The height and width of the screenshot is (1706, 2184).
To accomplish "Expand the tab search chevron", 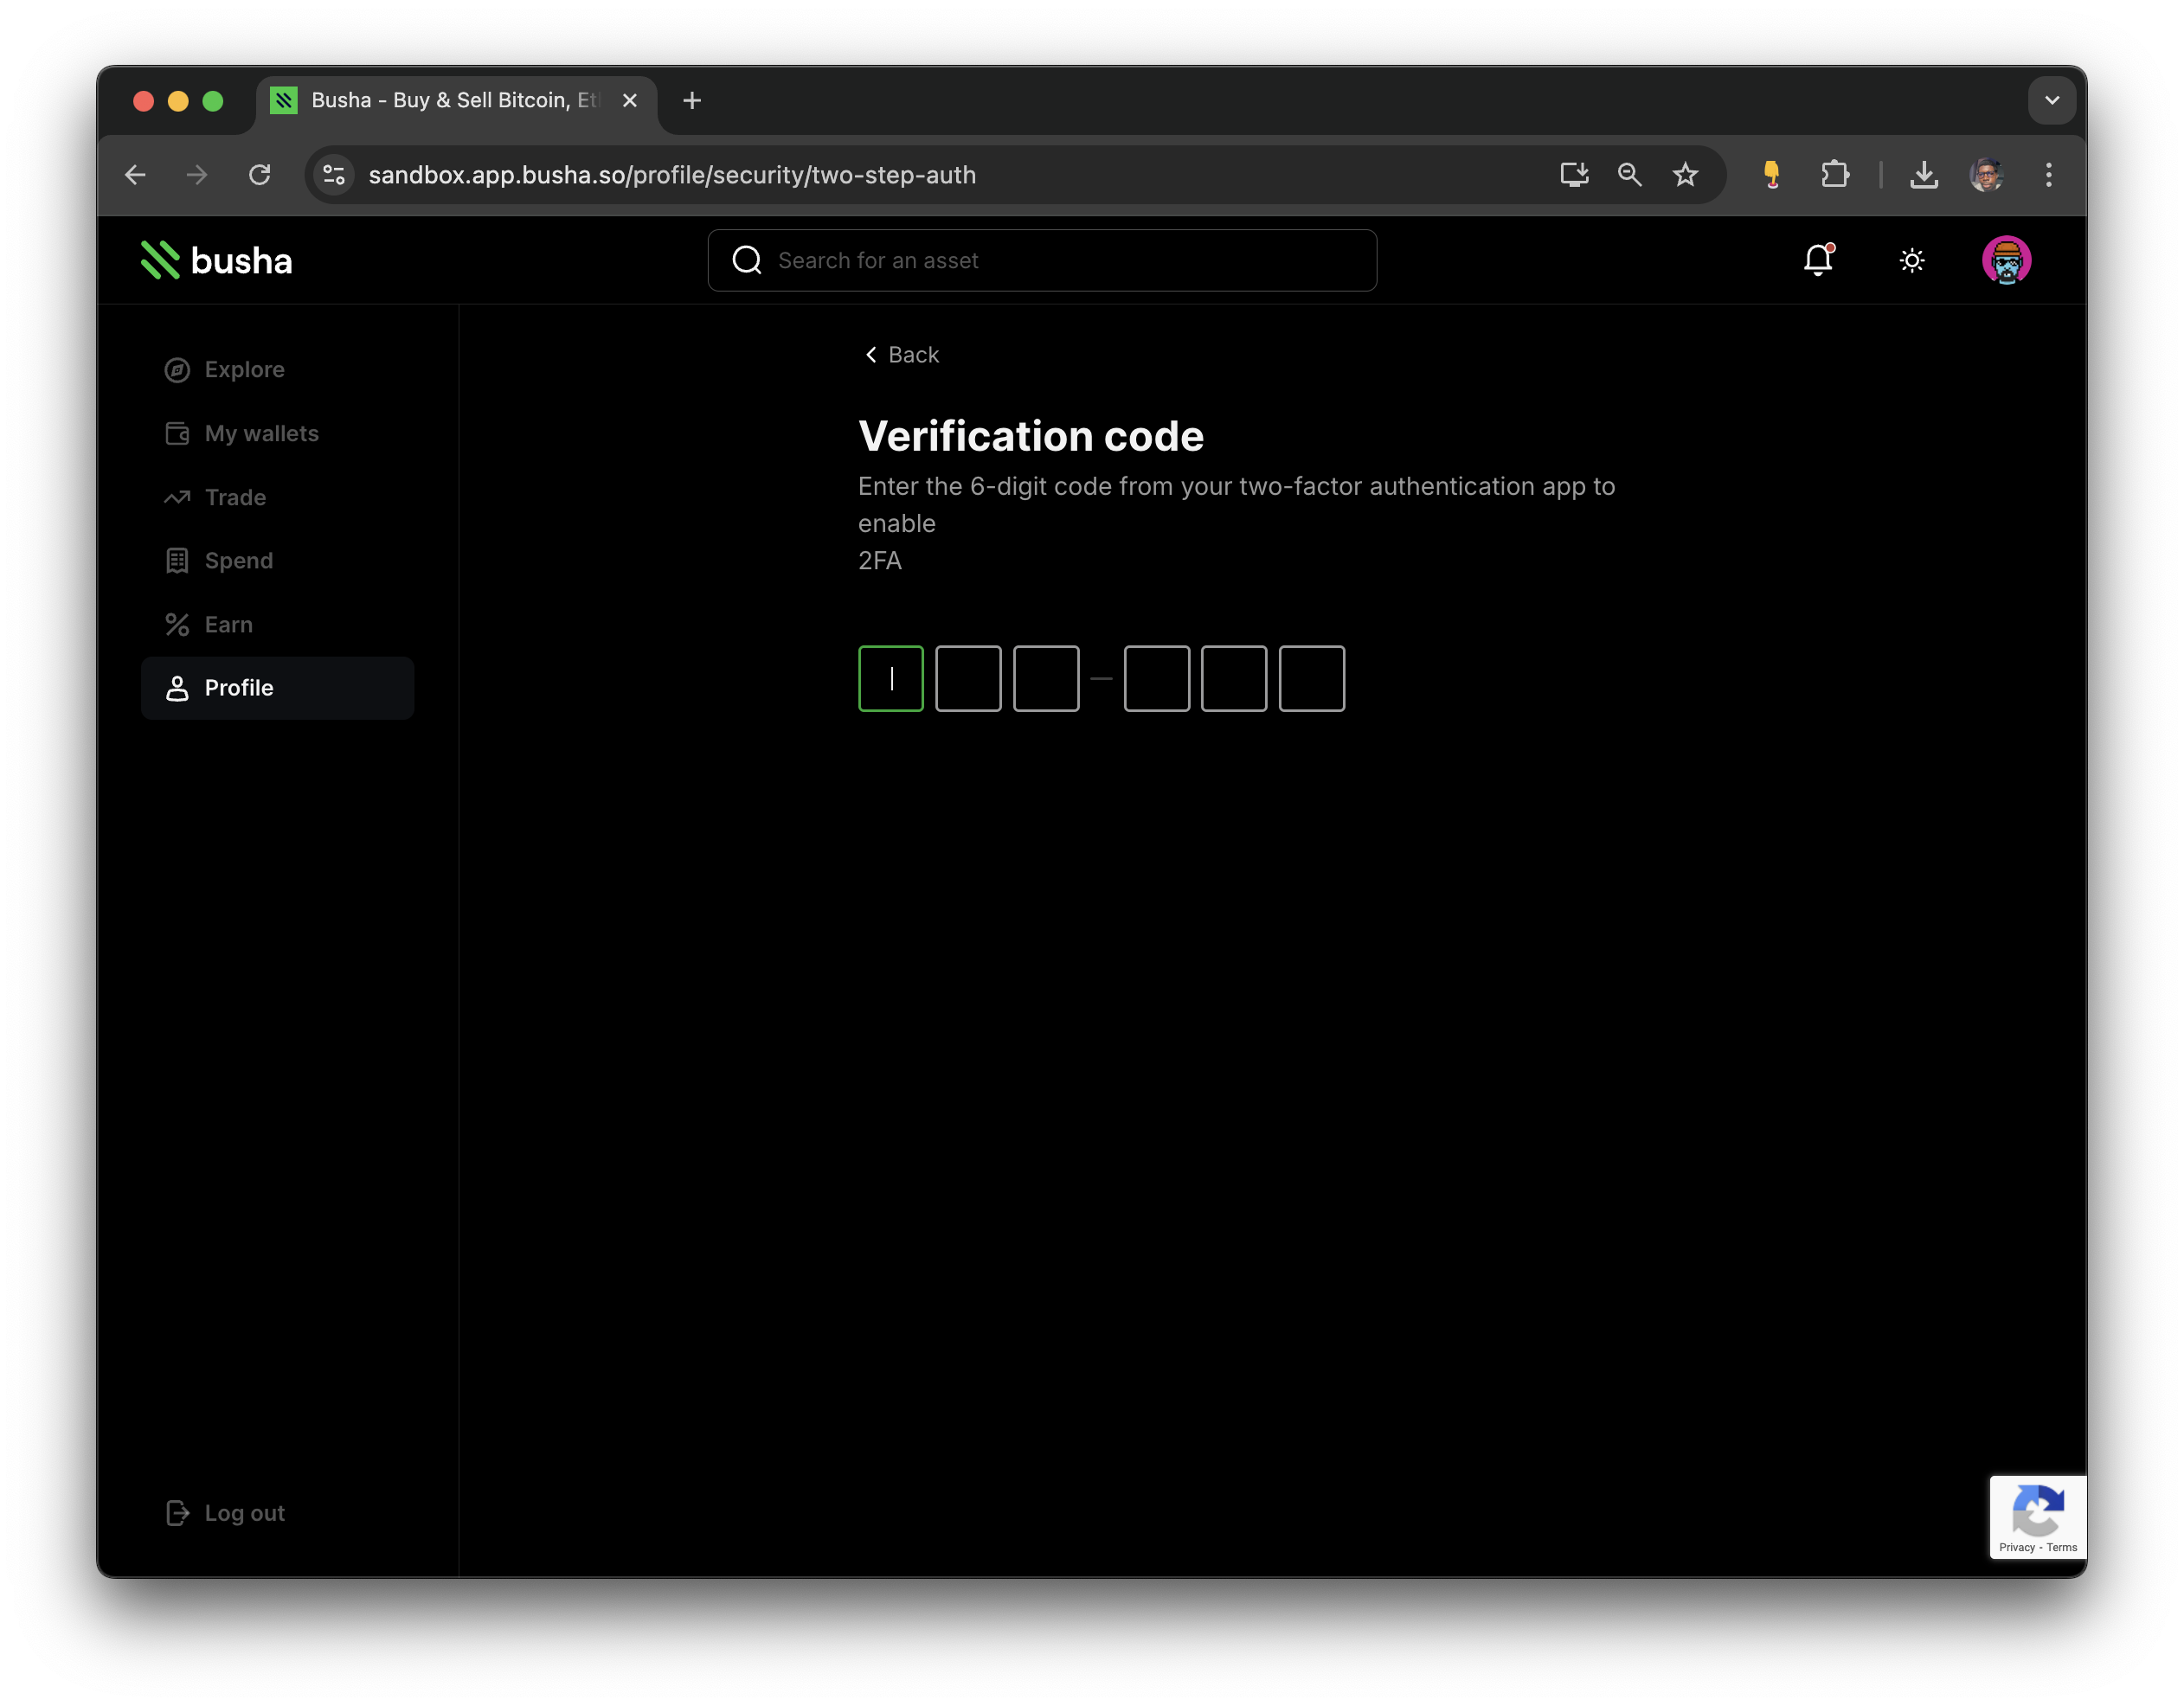I will pyautogui.click(x=2052, y=100).
